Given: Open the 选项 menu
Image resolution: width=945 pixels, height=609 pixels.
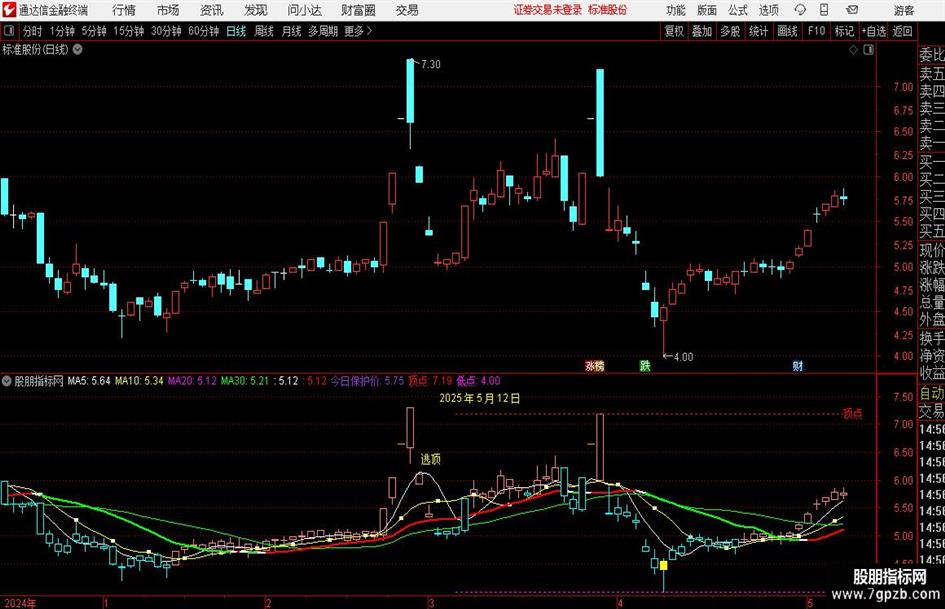Looking at the screenshot, I should pos(768,10).
